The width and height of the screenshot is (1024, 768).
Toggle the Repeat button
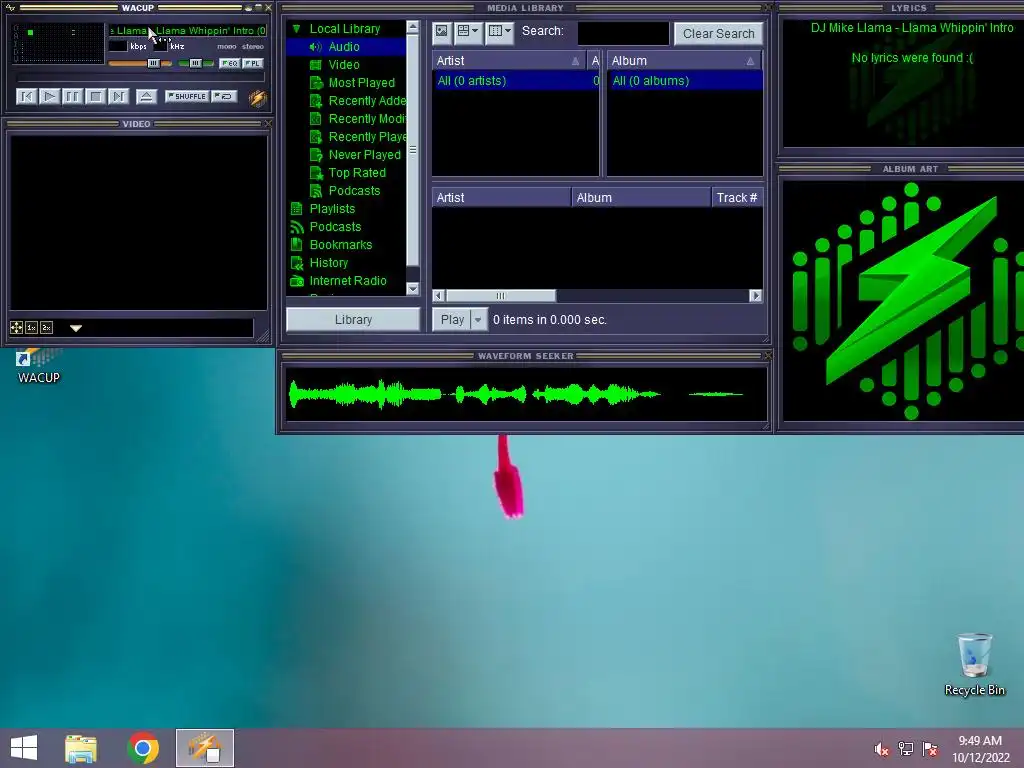pyautogui.click(x=224, y=96)
